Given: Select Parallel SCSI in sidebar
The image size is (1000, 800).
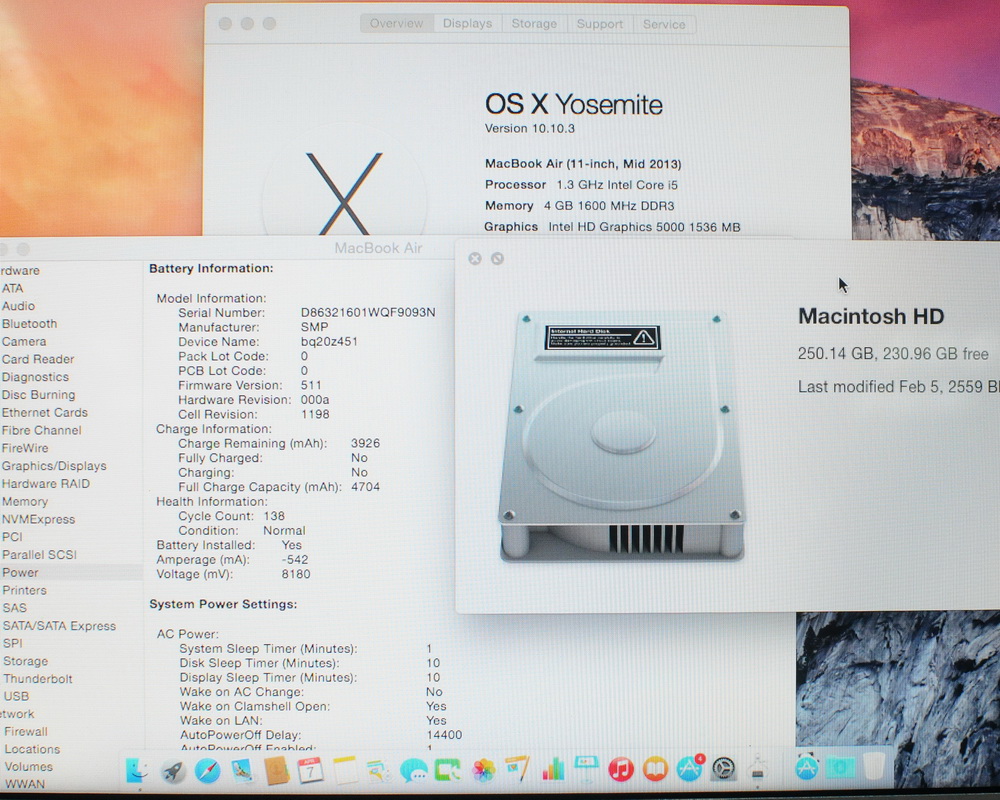Looking at the screenshot, I should coord(39,555).
